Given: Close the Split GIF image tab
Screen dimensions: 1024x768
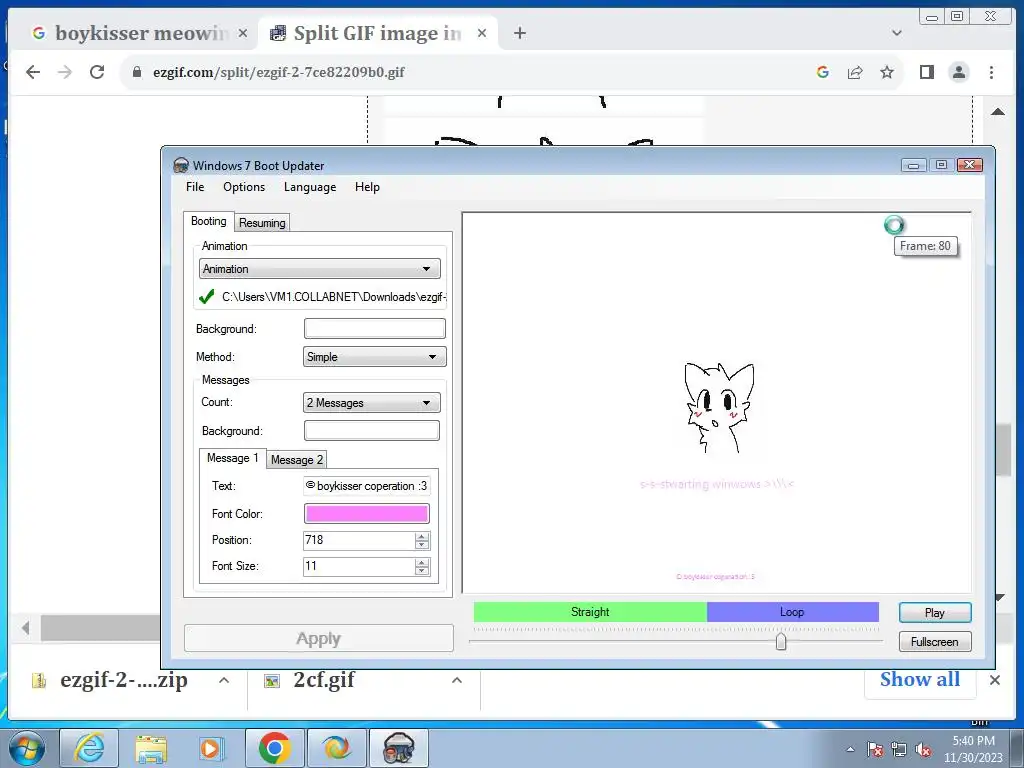Looking at the screenshot, I should pos(482,33).
